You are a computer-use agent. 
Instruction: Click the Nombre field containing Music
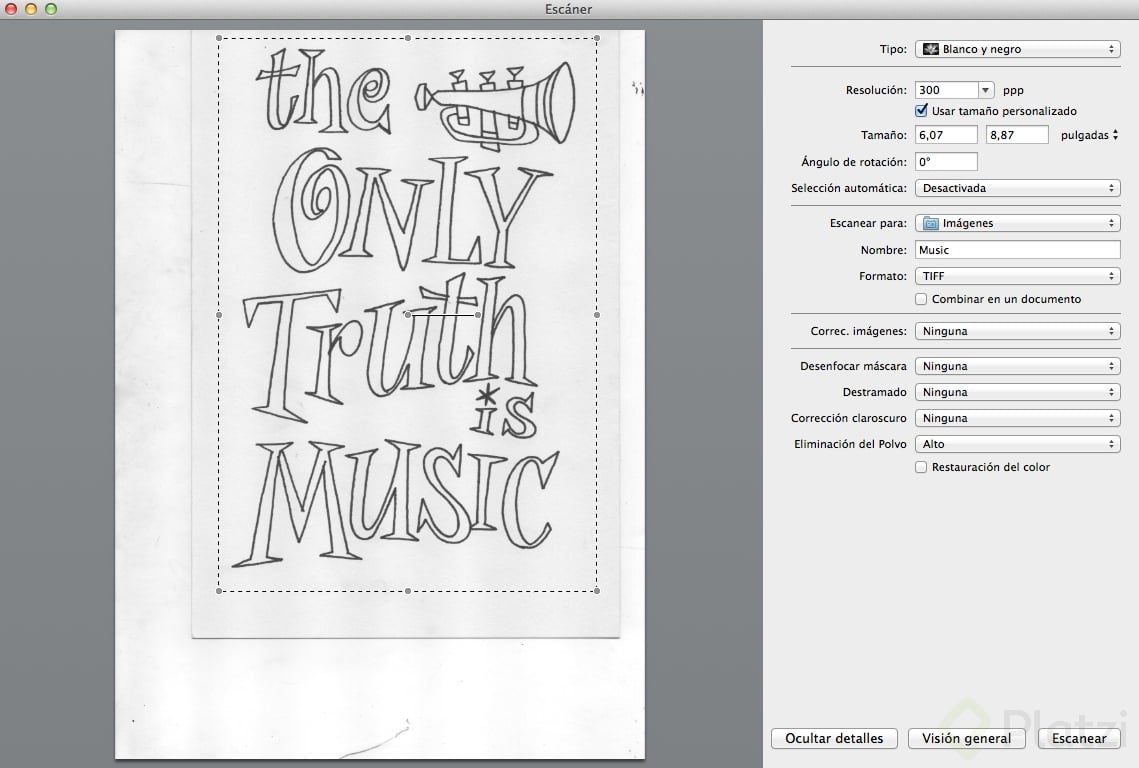(1017, 250)
